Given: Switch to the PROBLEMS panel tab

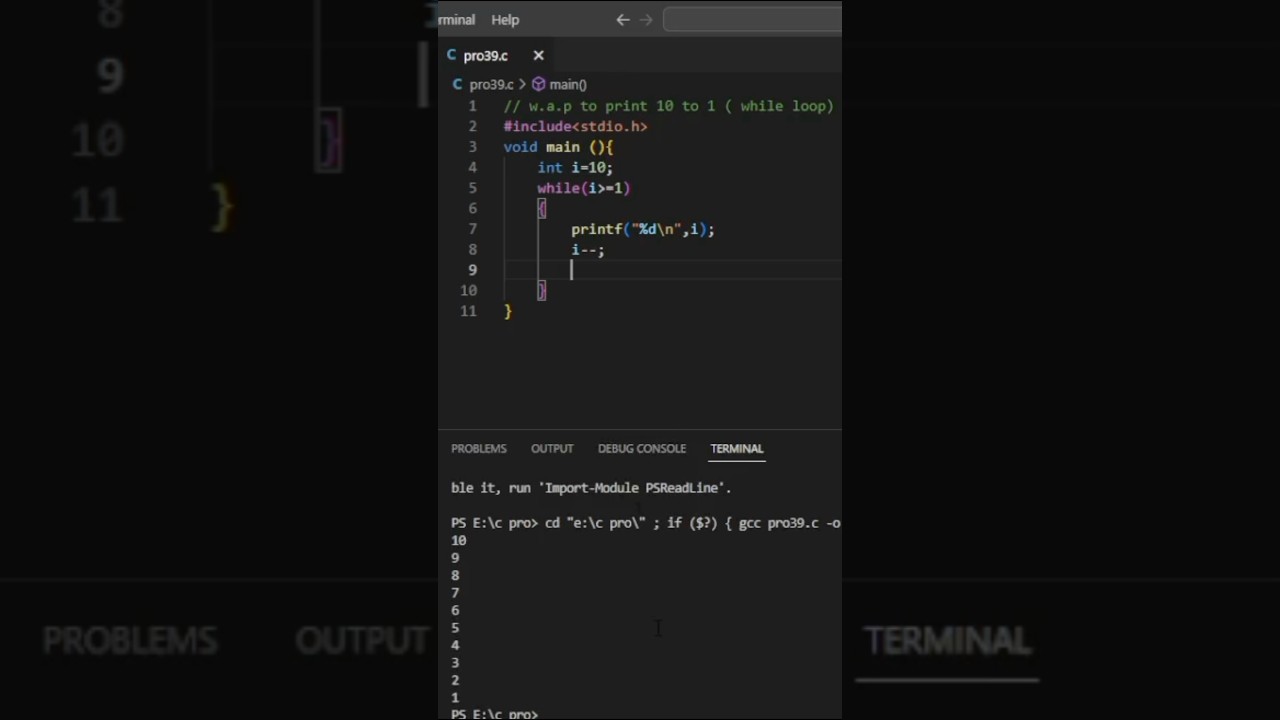Looking at the screenshot, I should (x=479, y=449).
